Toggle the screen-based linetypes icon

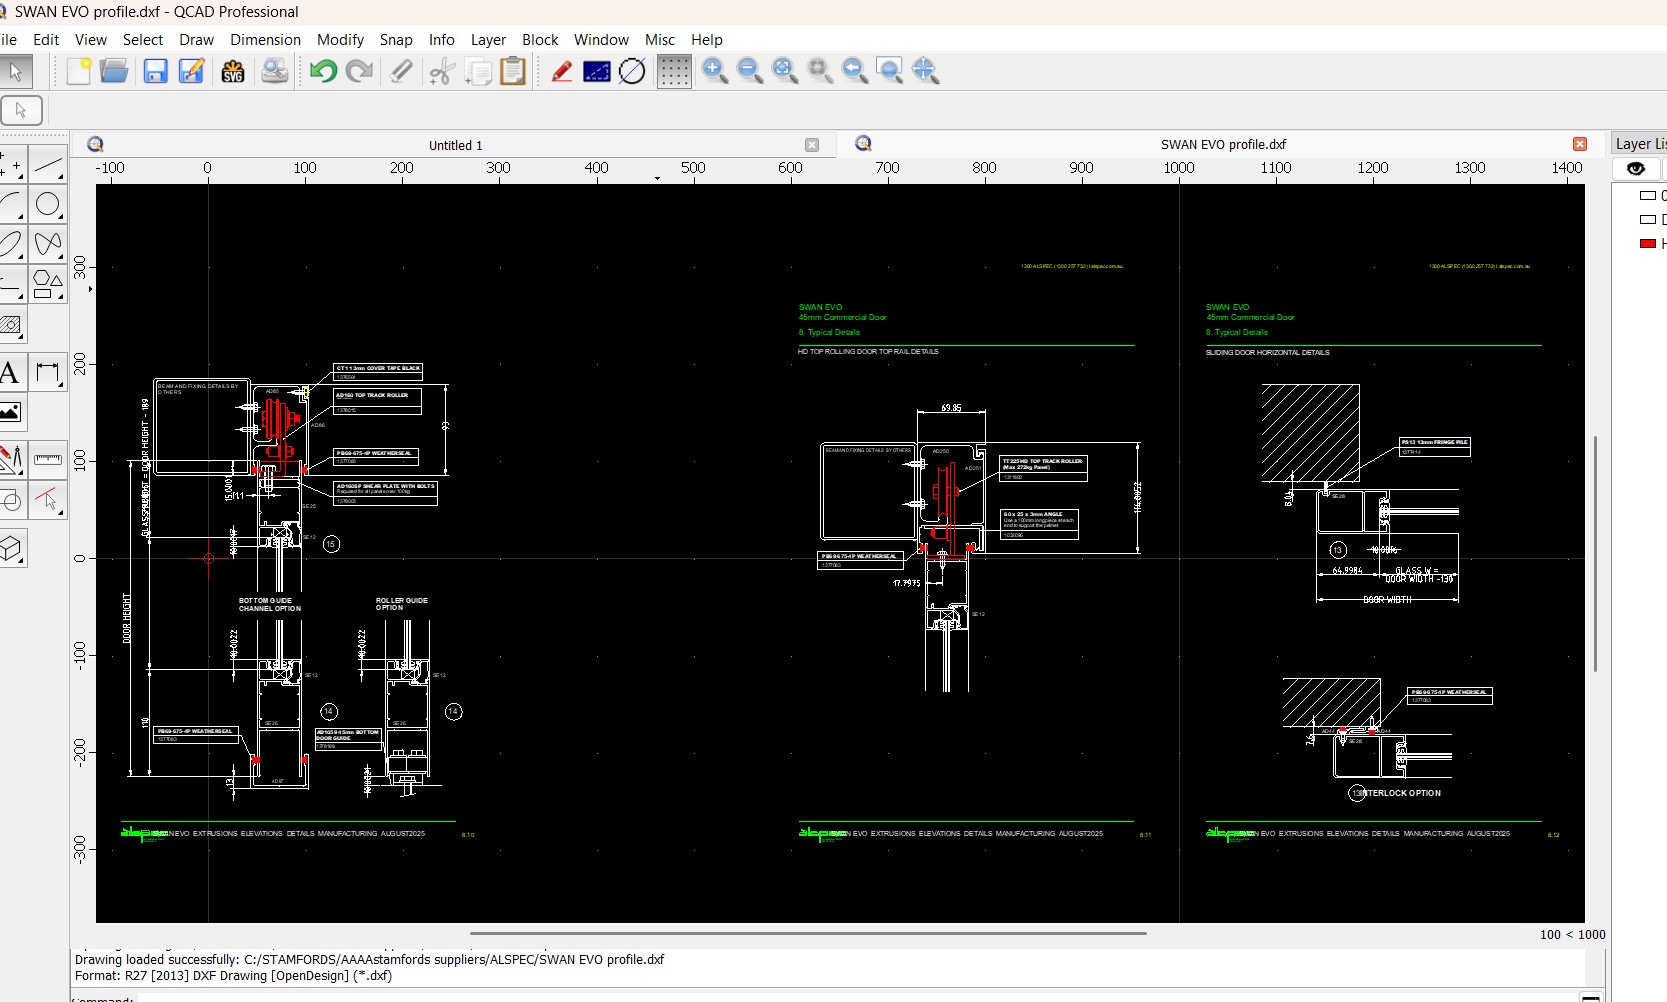click(597, 71)
